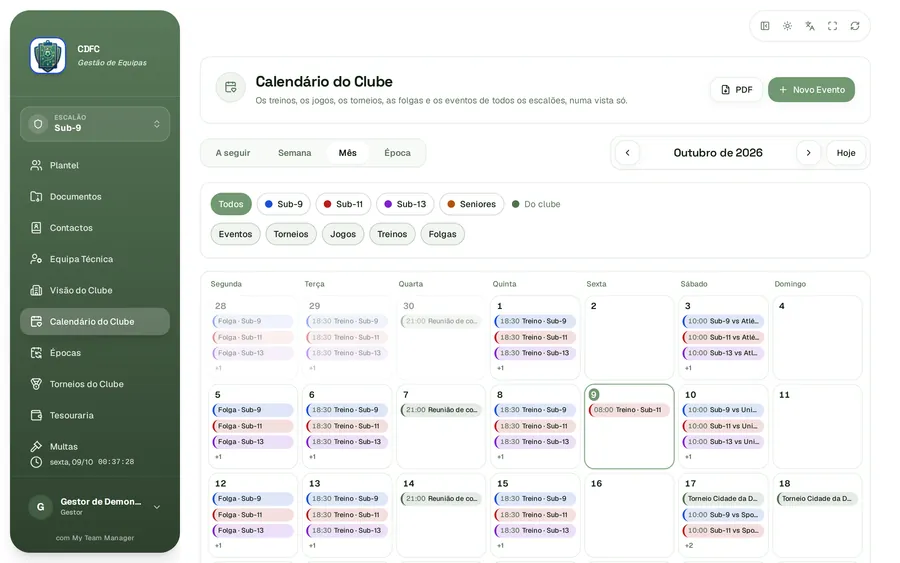Open the Torneios do Clube medal icon
This screenshot has height=563, width=900.
coord(36,384)
